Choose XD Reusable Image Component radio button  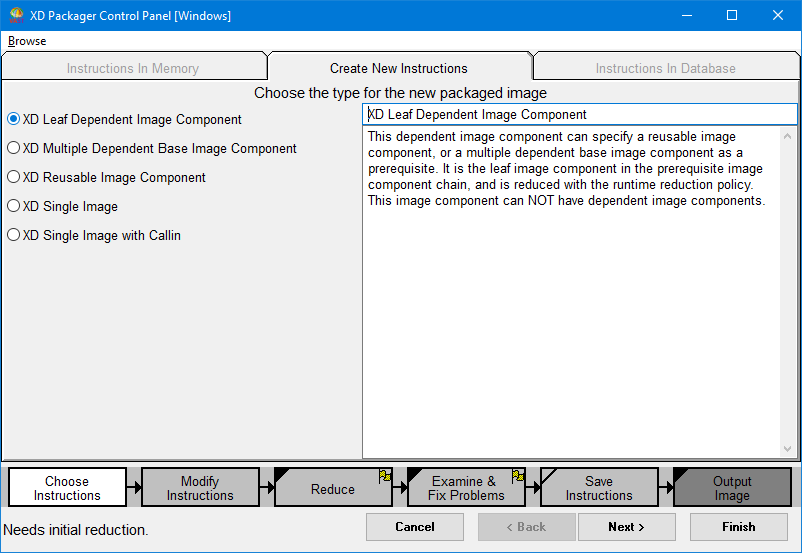click(14, 177)
